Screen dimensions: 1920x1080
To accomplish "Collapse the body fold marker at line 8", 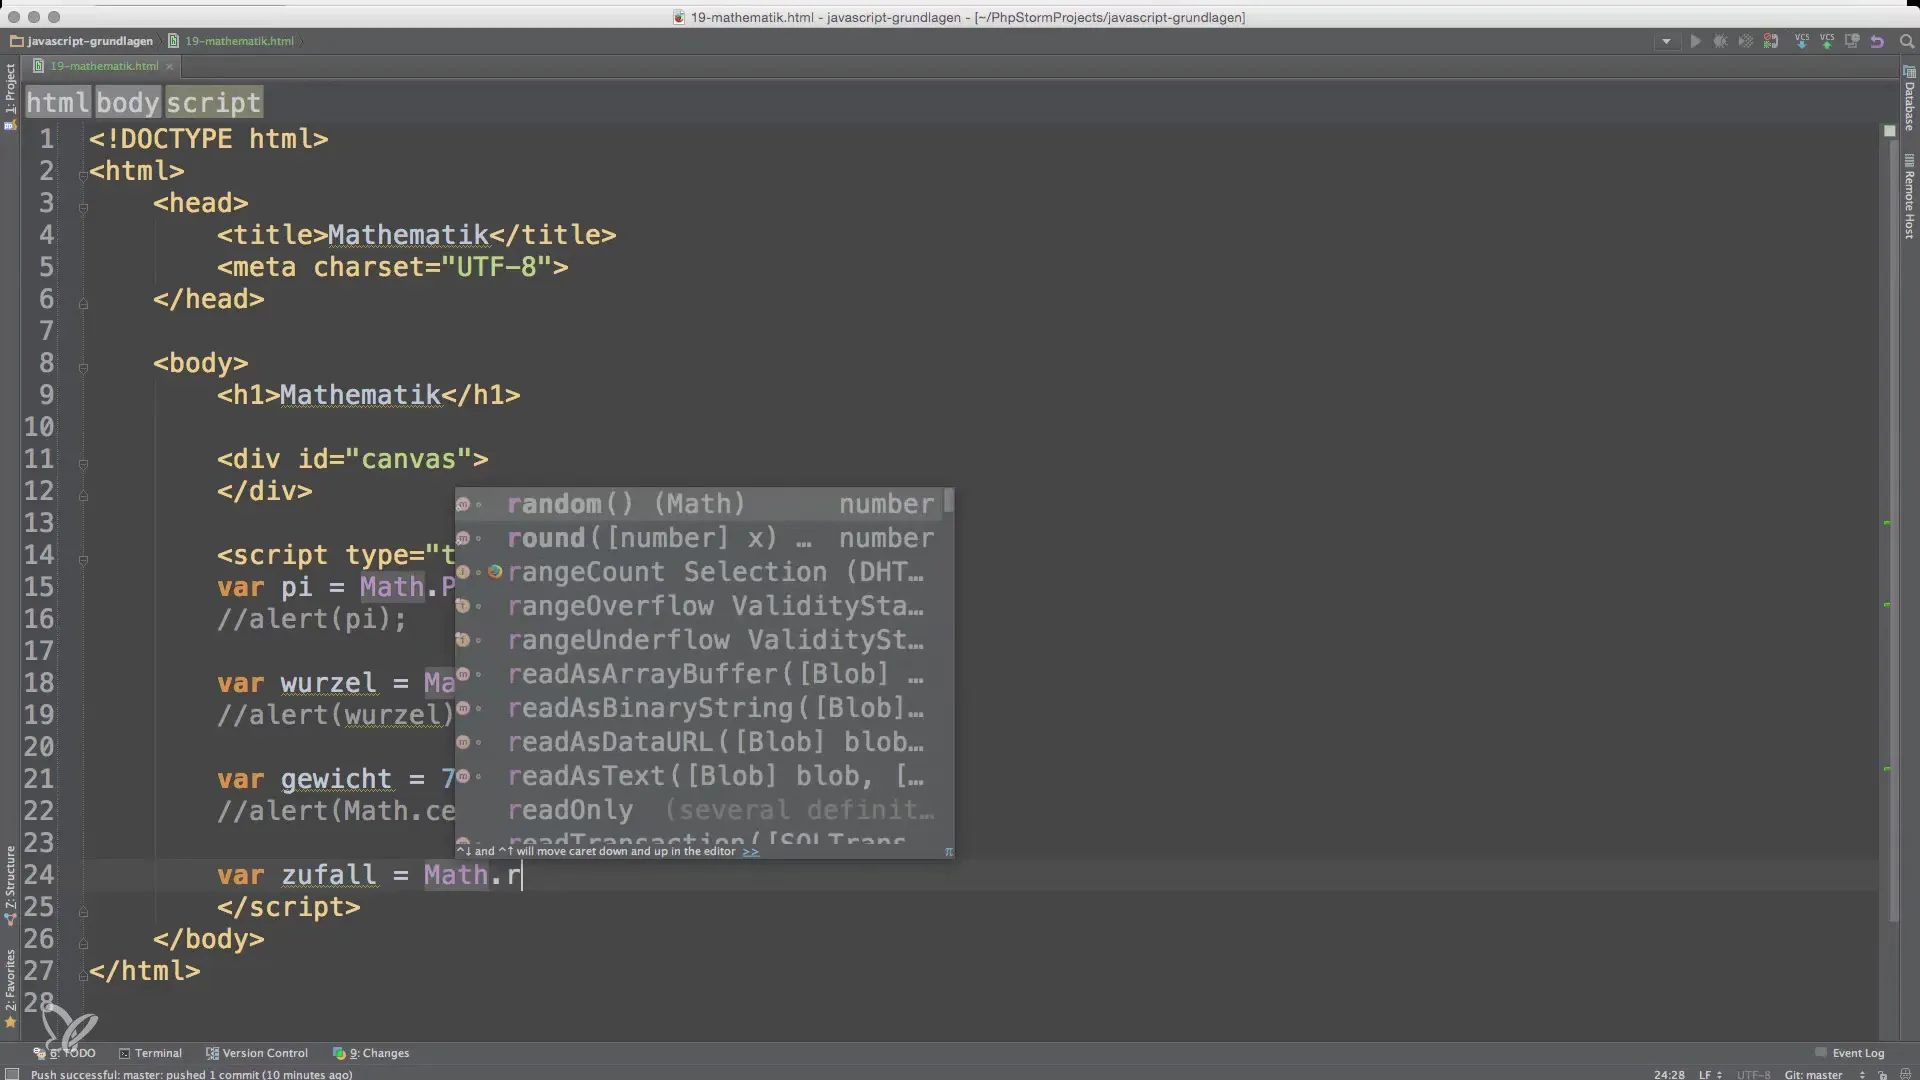I will click(x=83, y=367).
